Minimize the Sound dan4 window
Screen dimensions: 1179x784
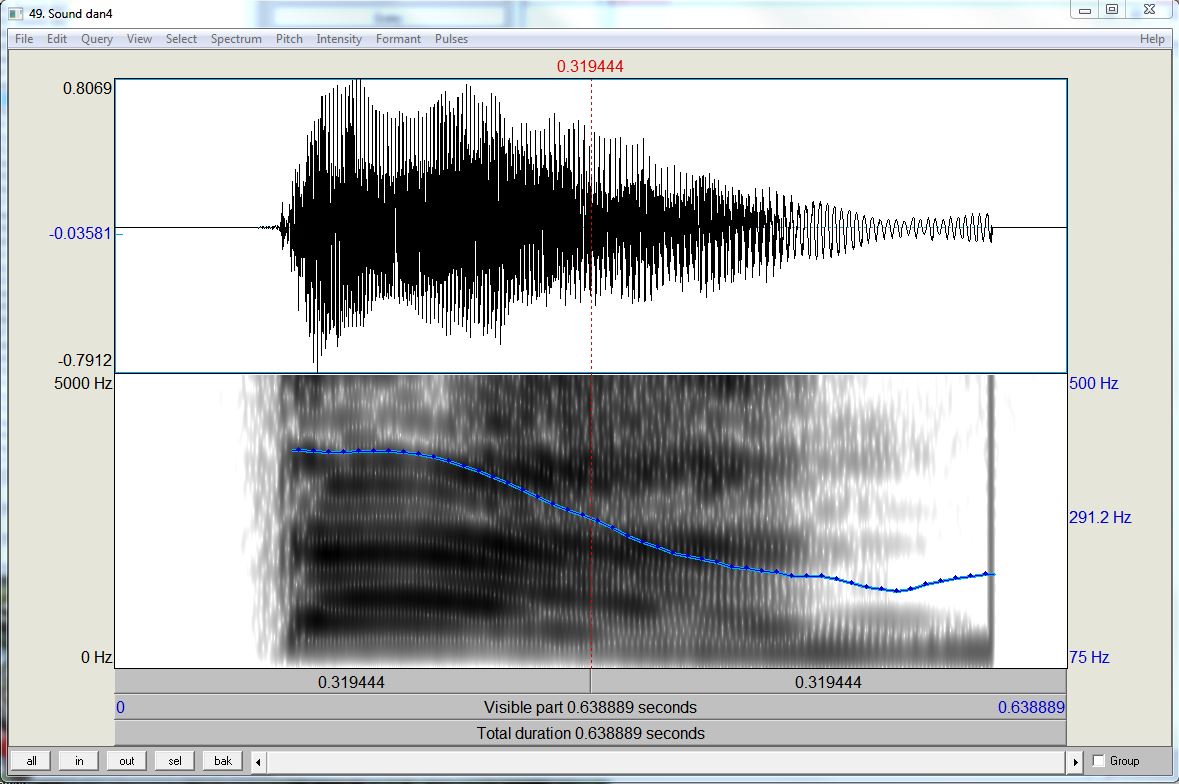[x=1085, y=10]
